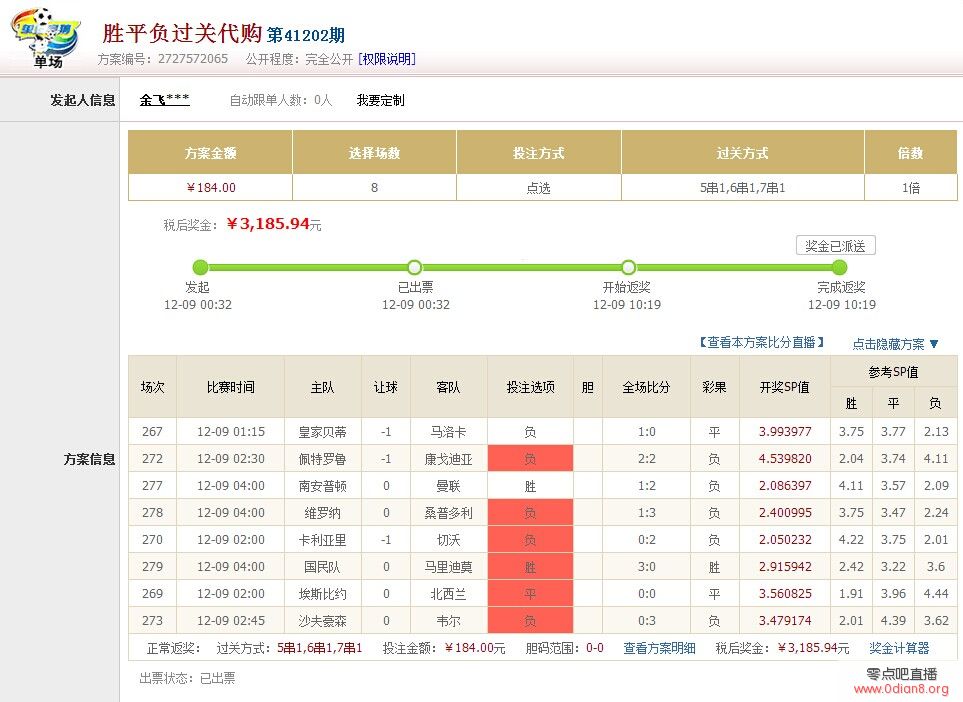This screenshot has width=963, height=702.
Task: Click home team 维罗纳
Action: [x=322, y=513]
